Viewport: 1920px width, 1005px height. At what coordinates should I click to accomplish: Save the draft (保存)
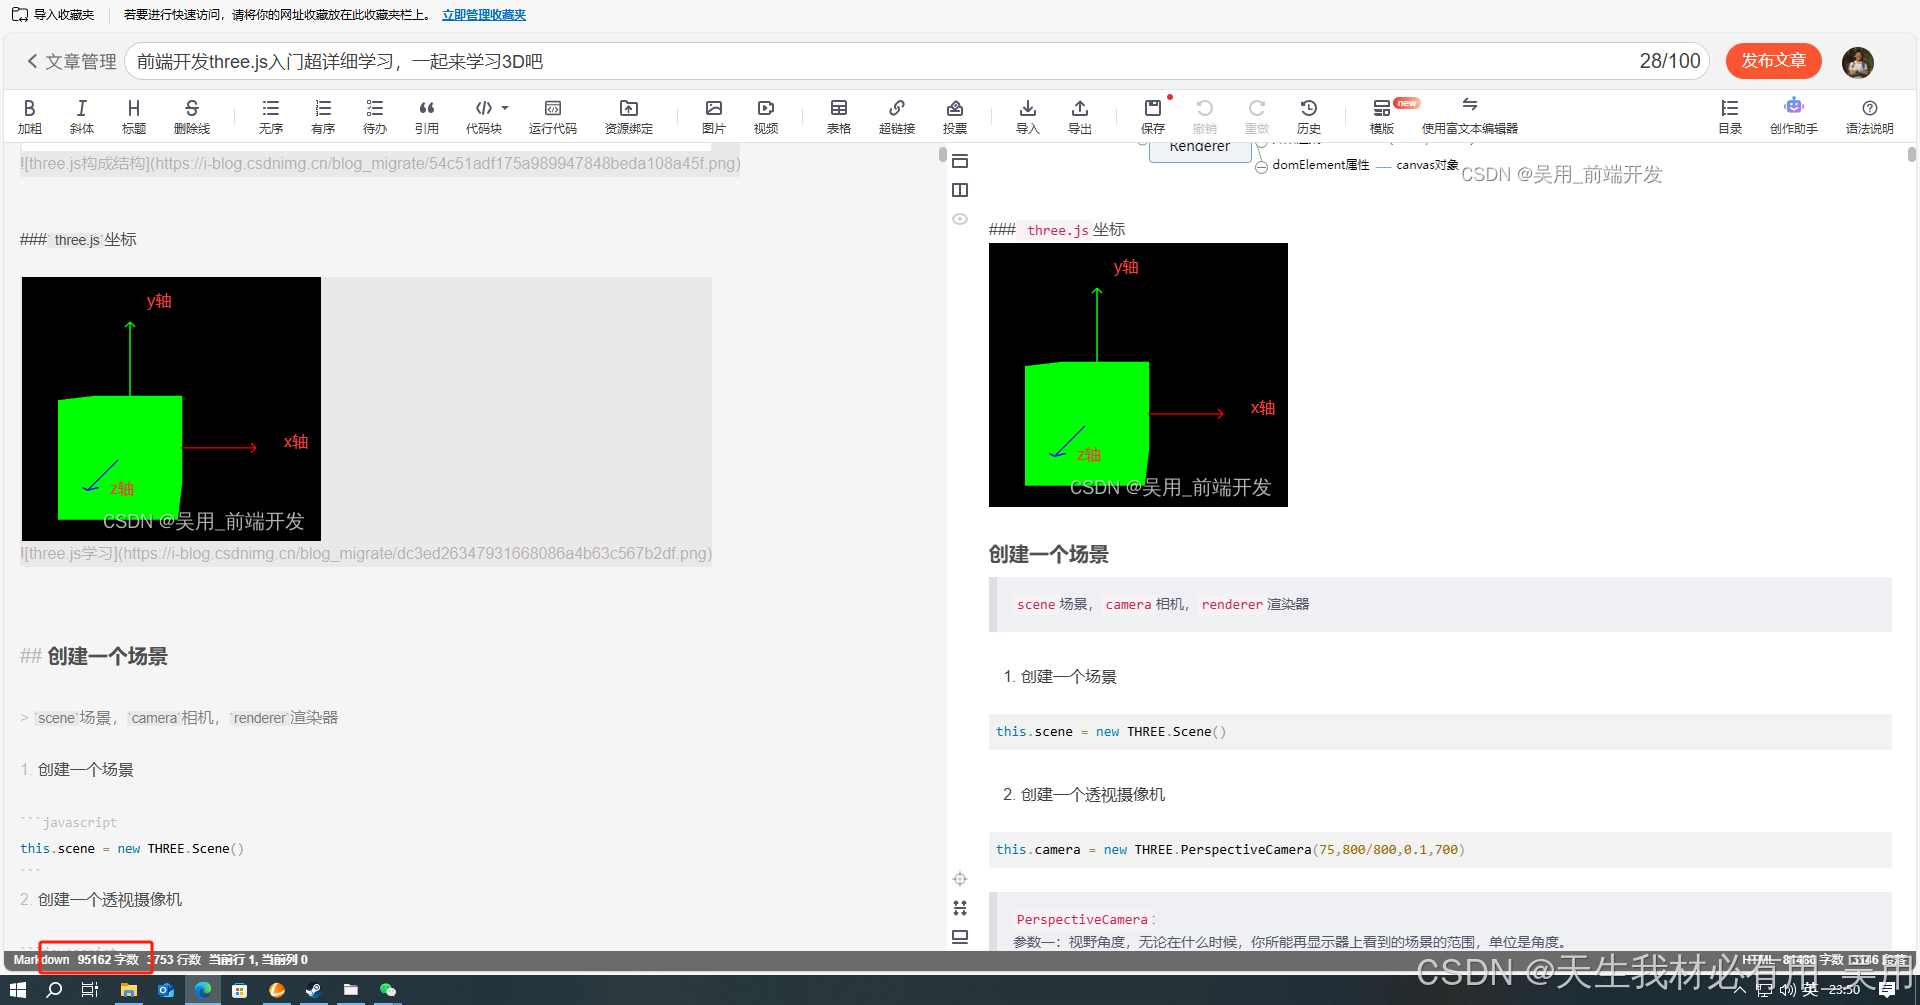(1153, 116)
